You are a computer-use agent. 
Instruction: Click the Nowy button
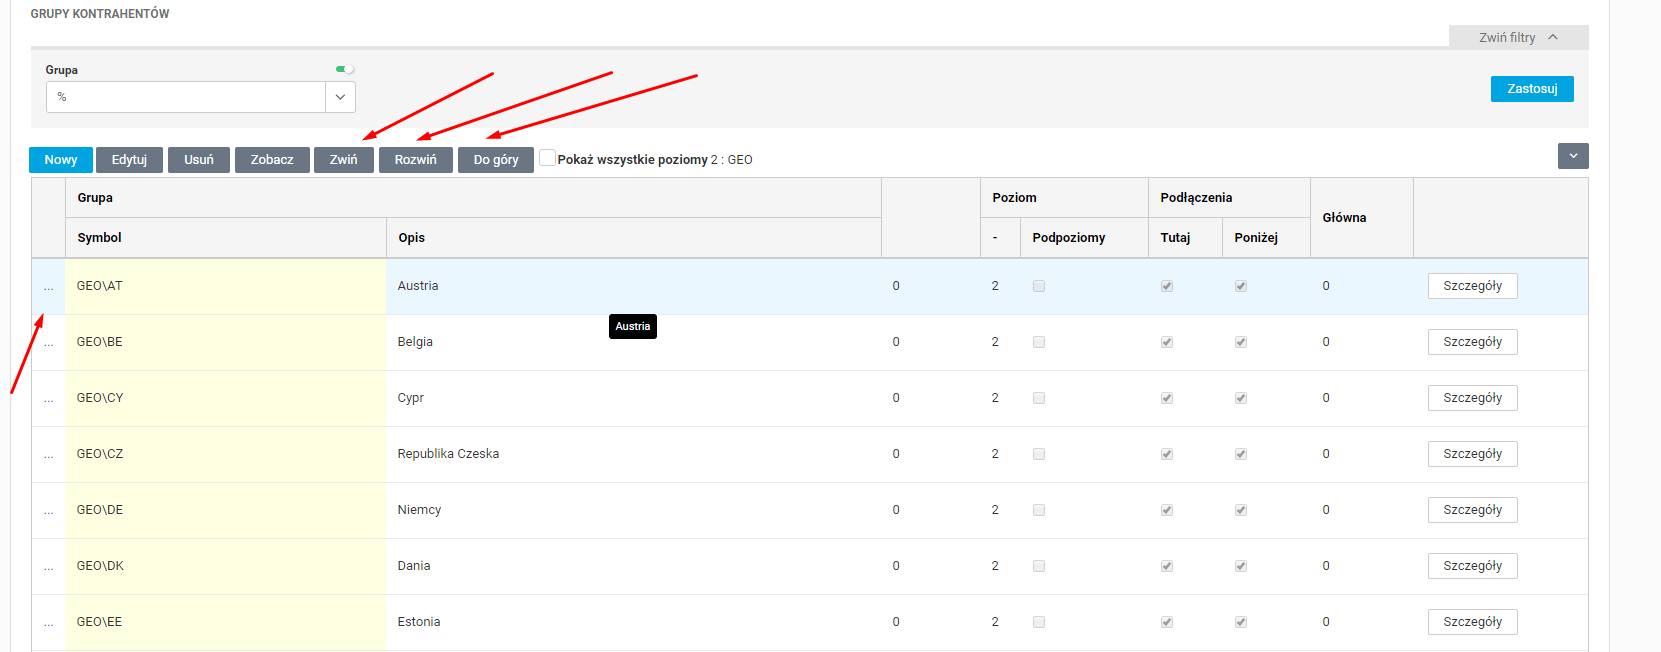point(61,160)
